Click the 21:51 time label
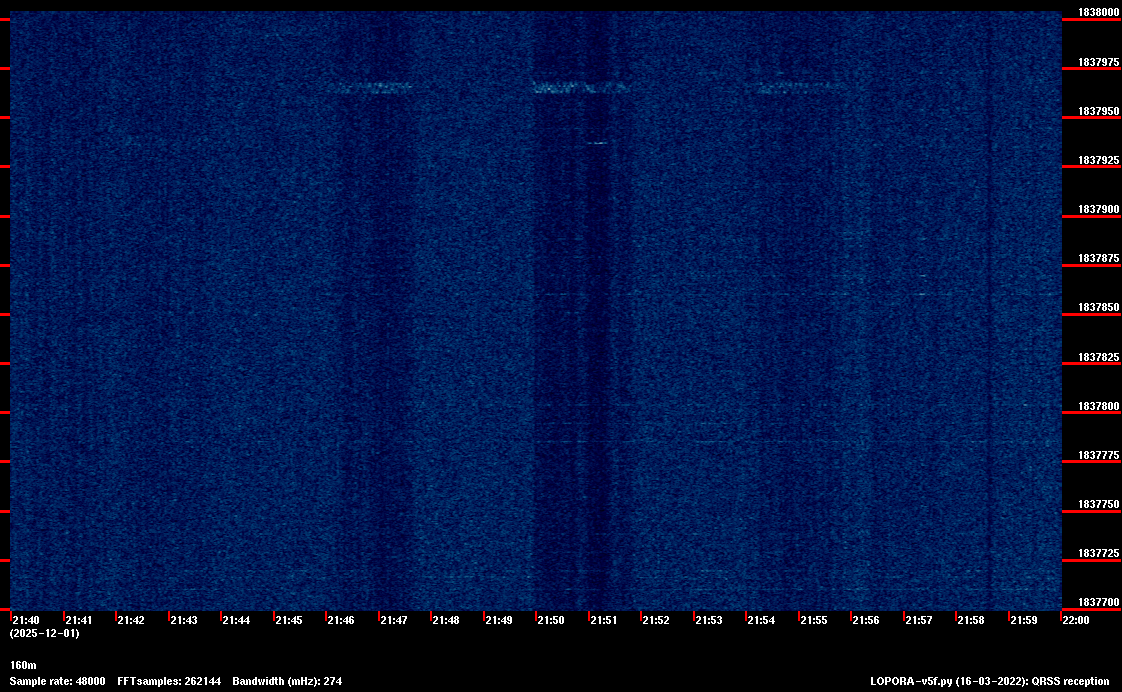Image resolution: width=1122 pixels, height=692 pixels. pyautogui.click(x=604, y=620)
